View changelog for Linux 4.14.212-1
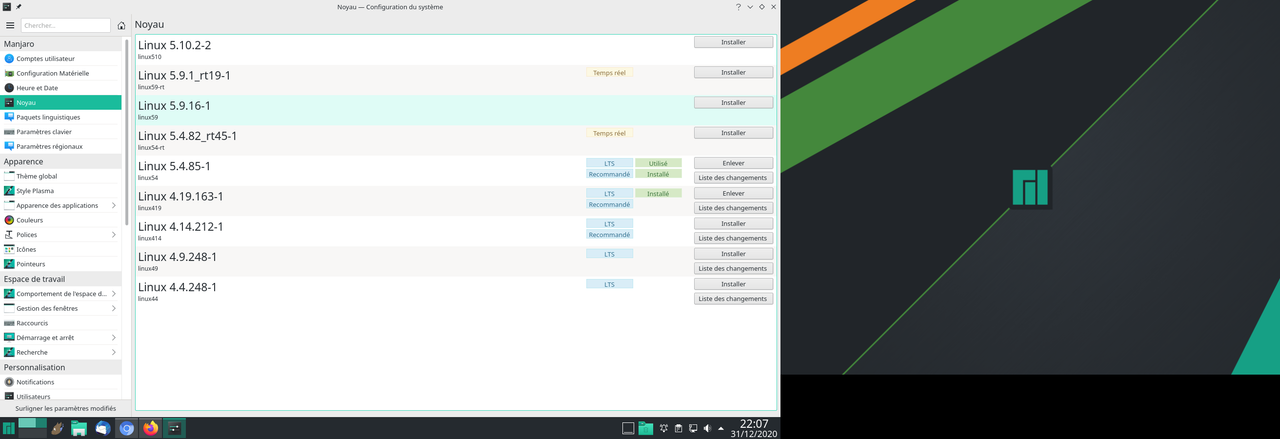Viewport: 1280px width, 439px height. (733, 238)
